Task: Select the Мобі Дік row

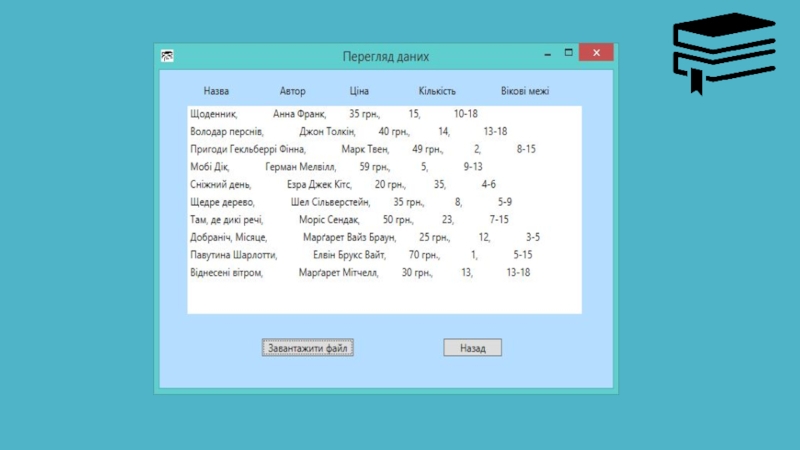Action: (384, 167)
